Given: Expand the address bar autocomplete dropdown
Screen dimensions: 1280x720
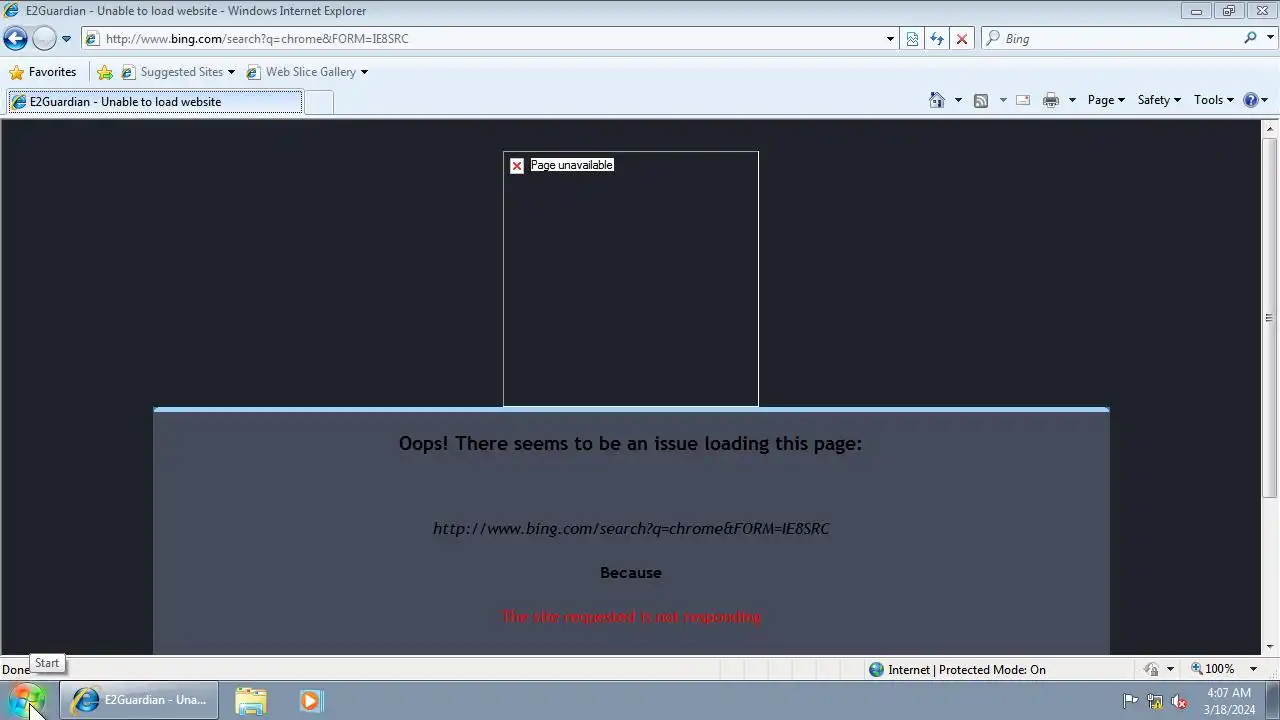Looking at the screenshot, I should 890,39.
